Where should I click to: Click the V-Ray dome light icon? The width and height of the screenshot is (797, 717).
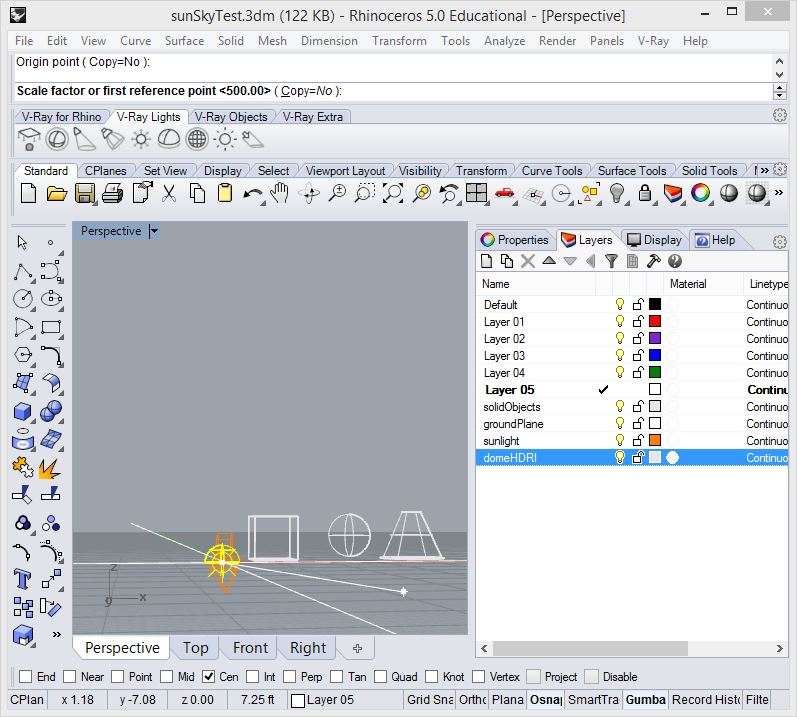(x=169, y=139)
